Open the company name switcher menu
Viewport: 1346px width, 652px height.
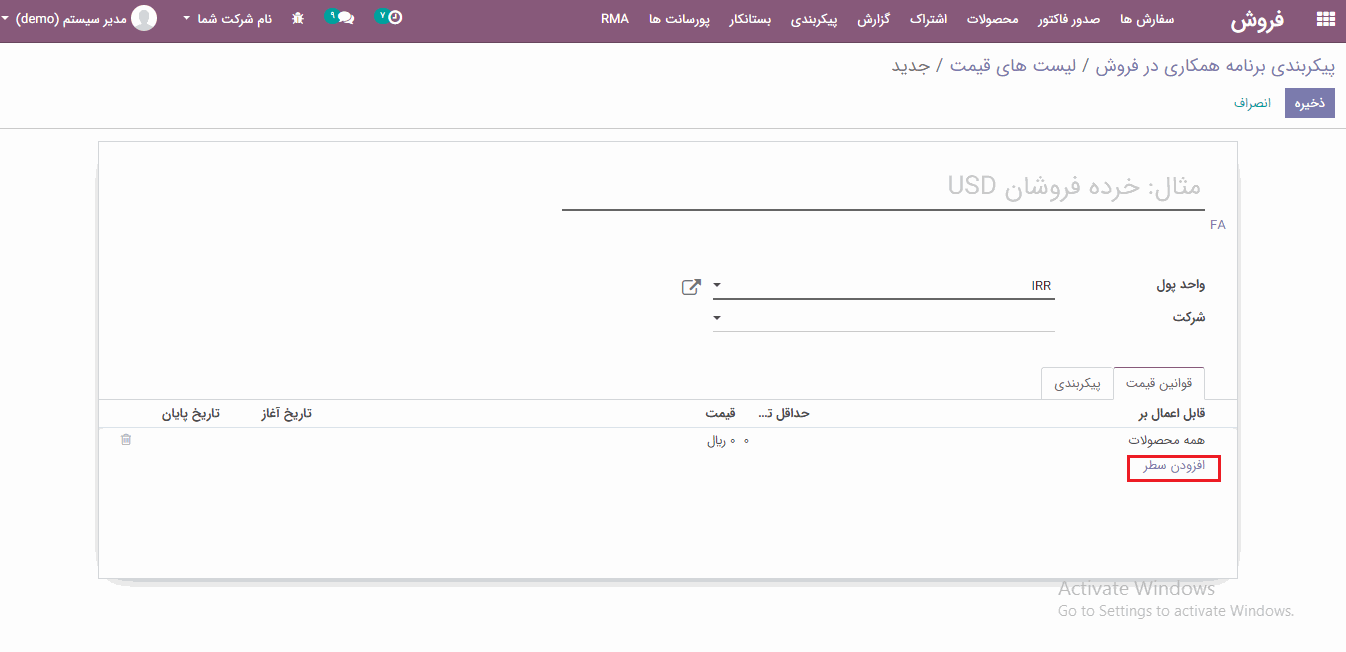coord(228,19)
